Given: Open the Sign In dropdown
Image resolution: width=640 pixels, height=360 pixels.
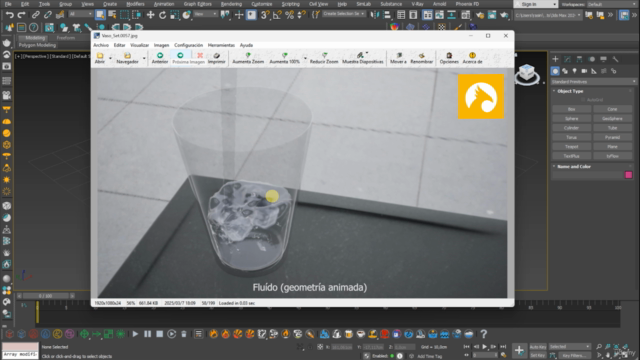Looking at the screenshot, I should (x=536, y=4).
